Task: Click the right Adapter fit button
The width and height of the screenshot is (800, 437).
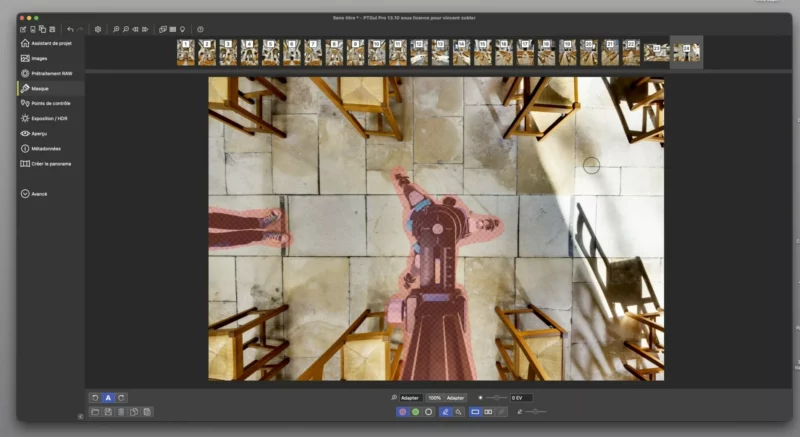Action: tap(455, 398)
